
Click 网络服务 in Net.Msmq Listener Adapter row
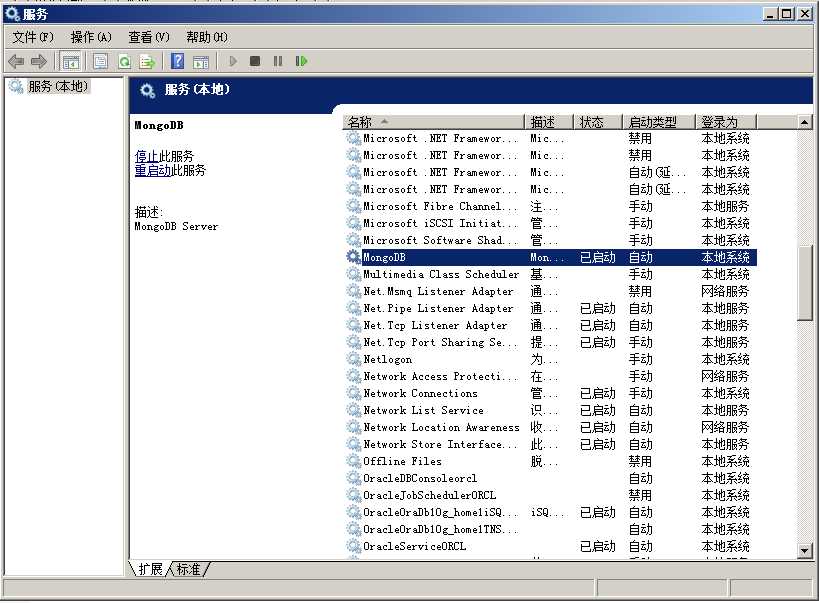(725, 291)
